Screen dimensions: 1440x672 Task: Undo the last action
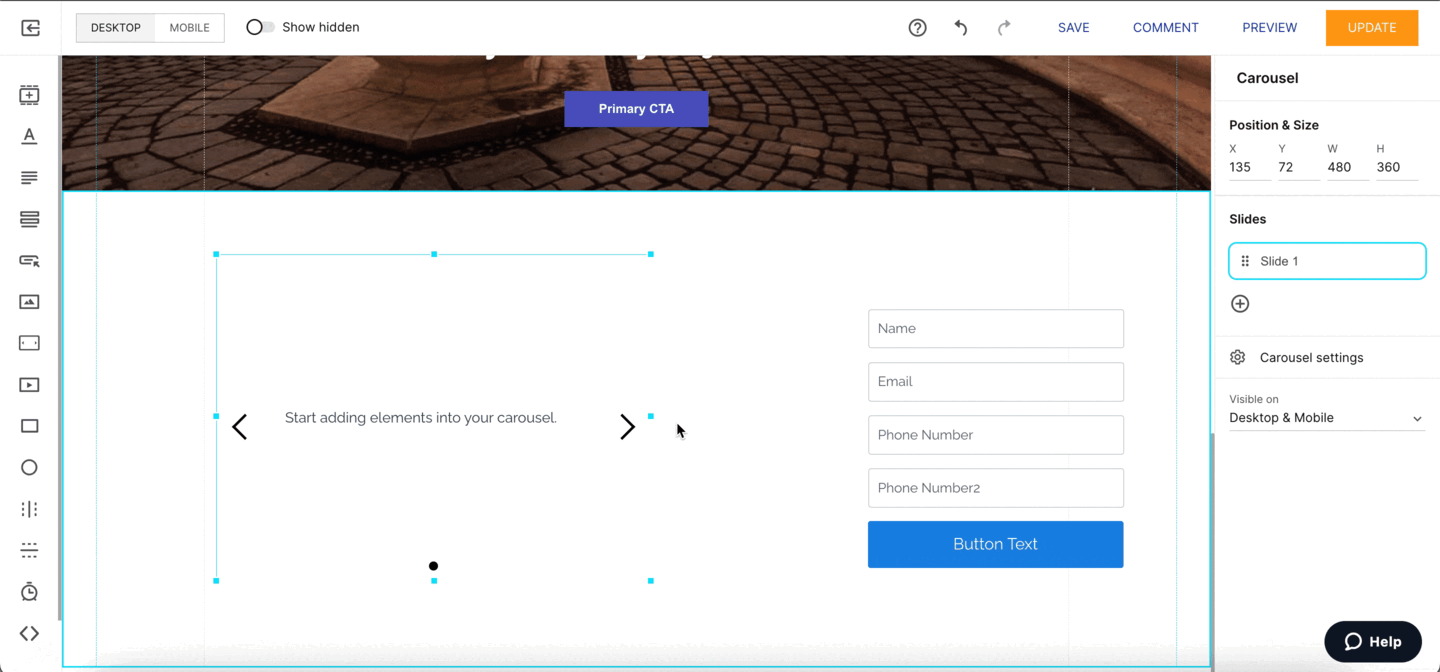click(x=960, y=28)
